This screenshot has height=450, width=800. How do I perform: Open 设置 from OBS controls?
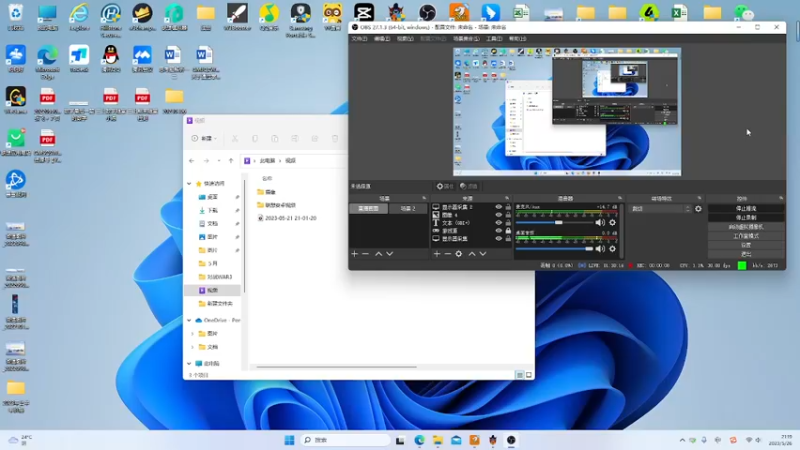point(746,245)
